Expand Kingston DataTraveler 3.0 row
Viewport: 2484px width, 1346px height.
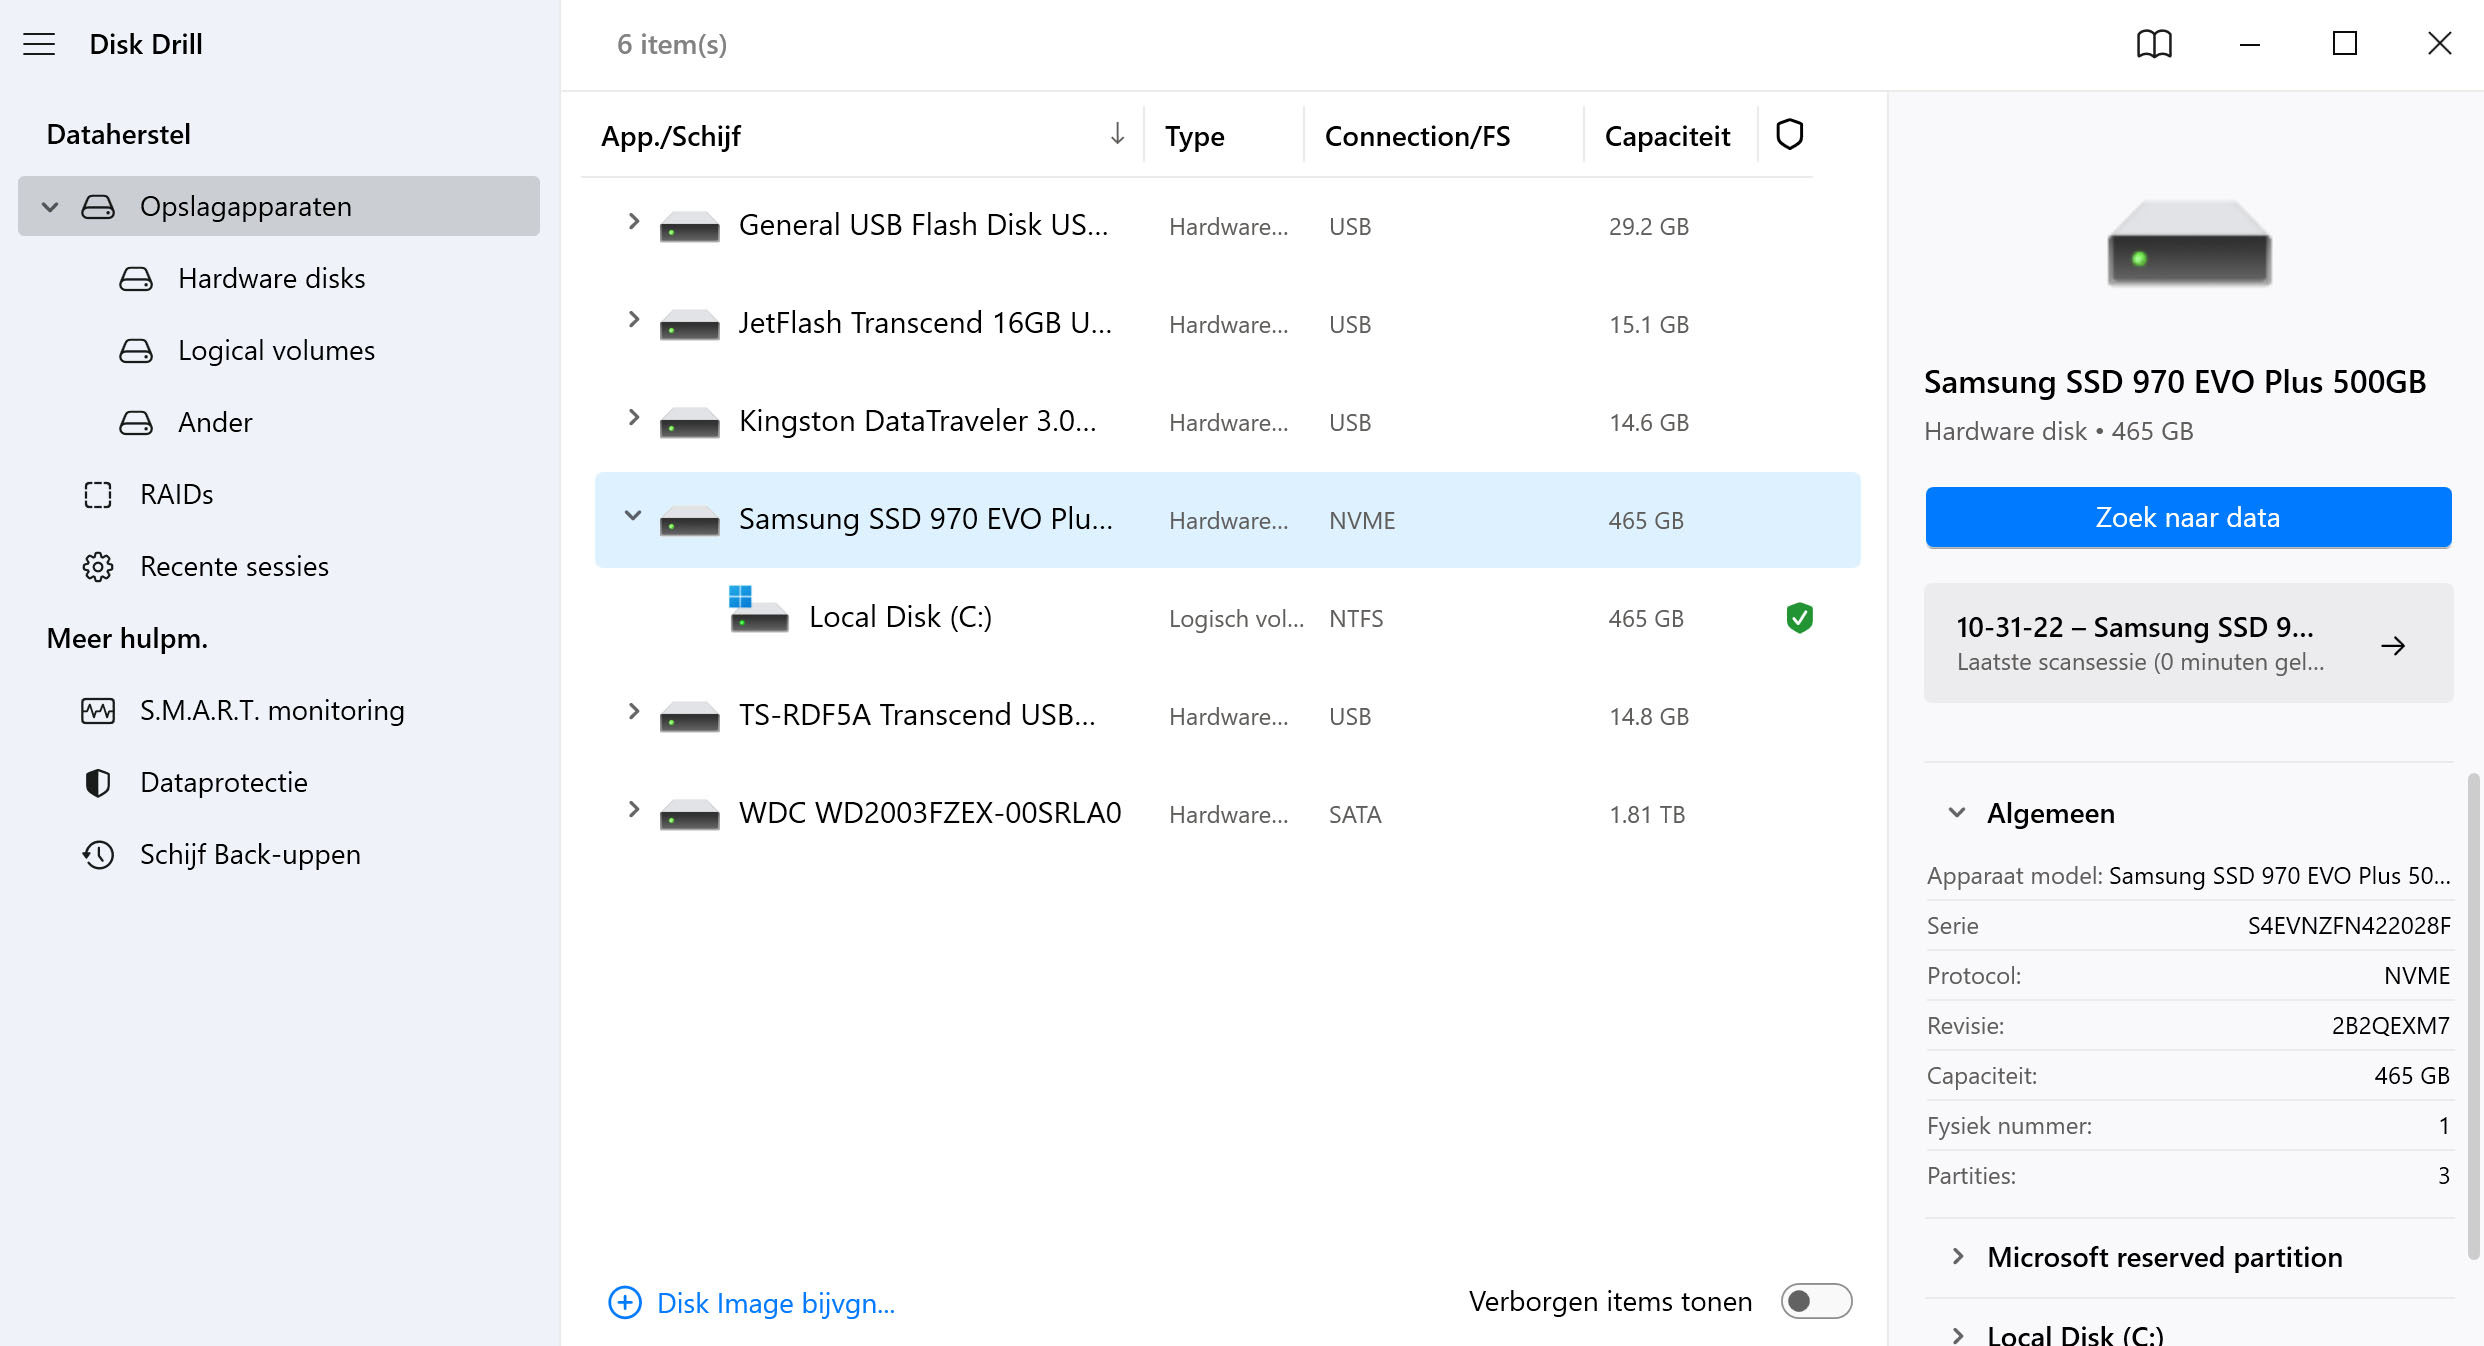pos(633,418)
